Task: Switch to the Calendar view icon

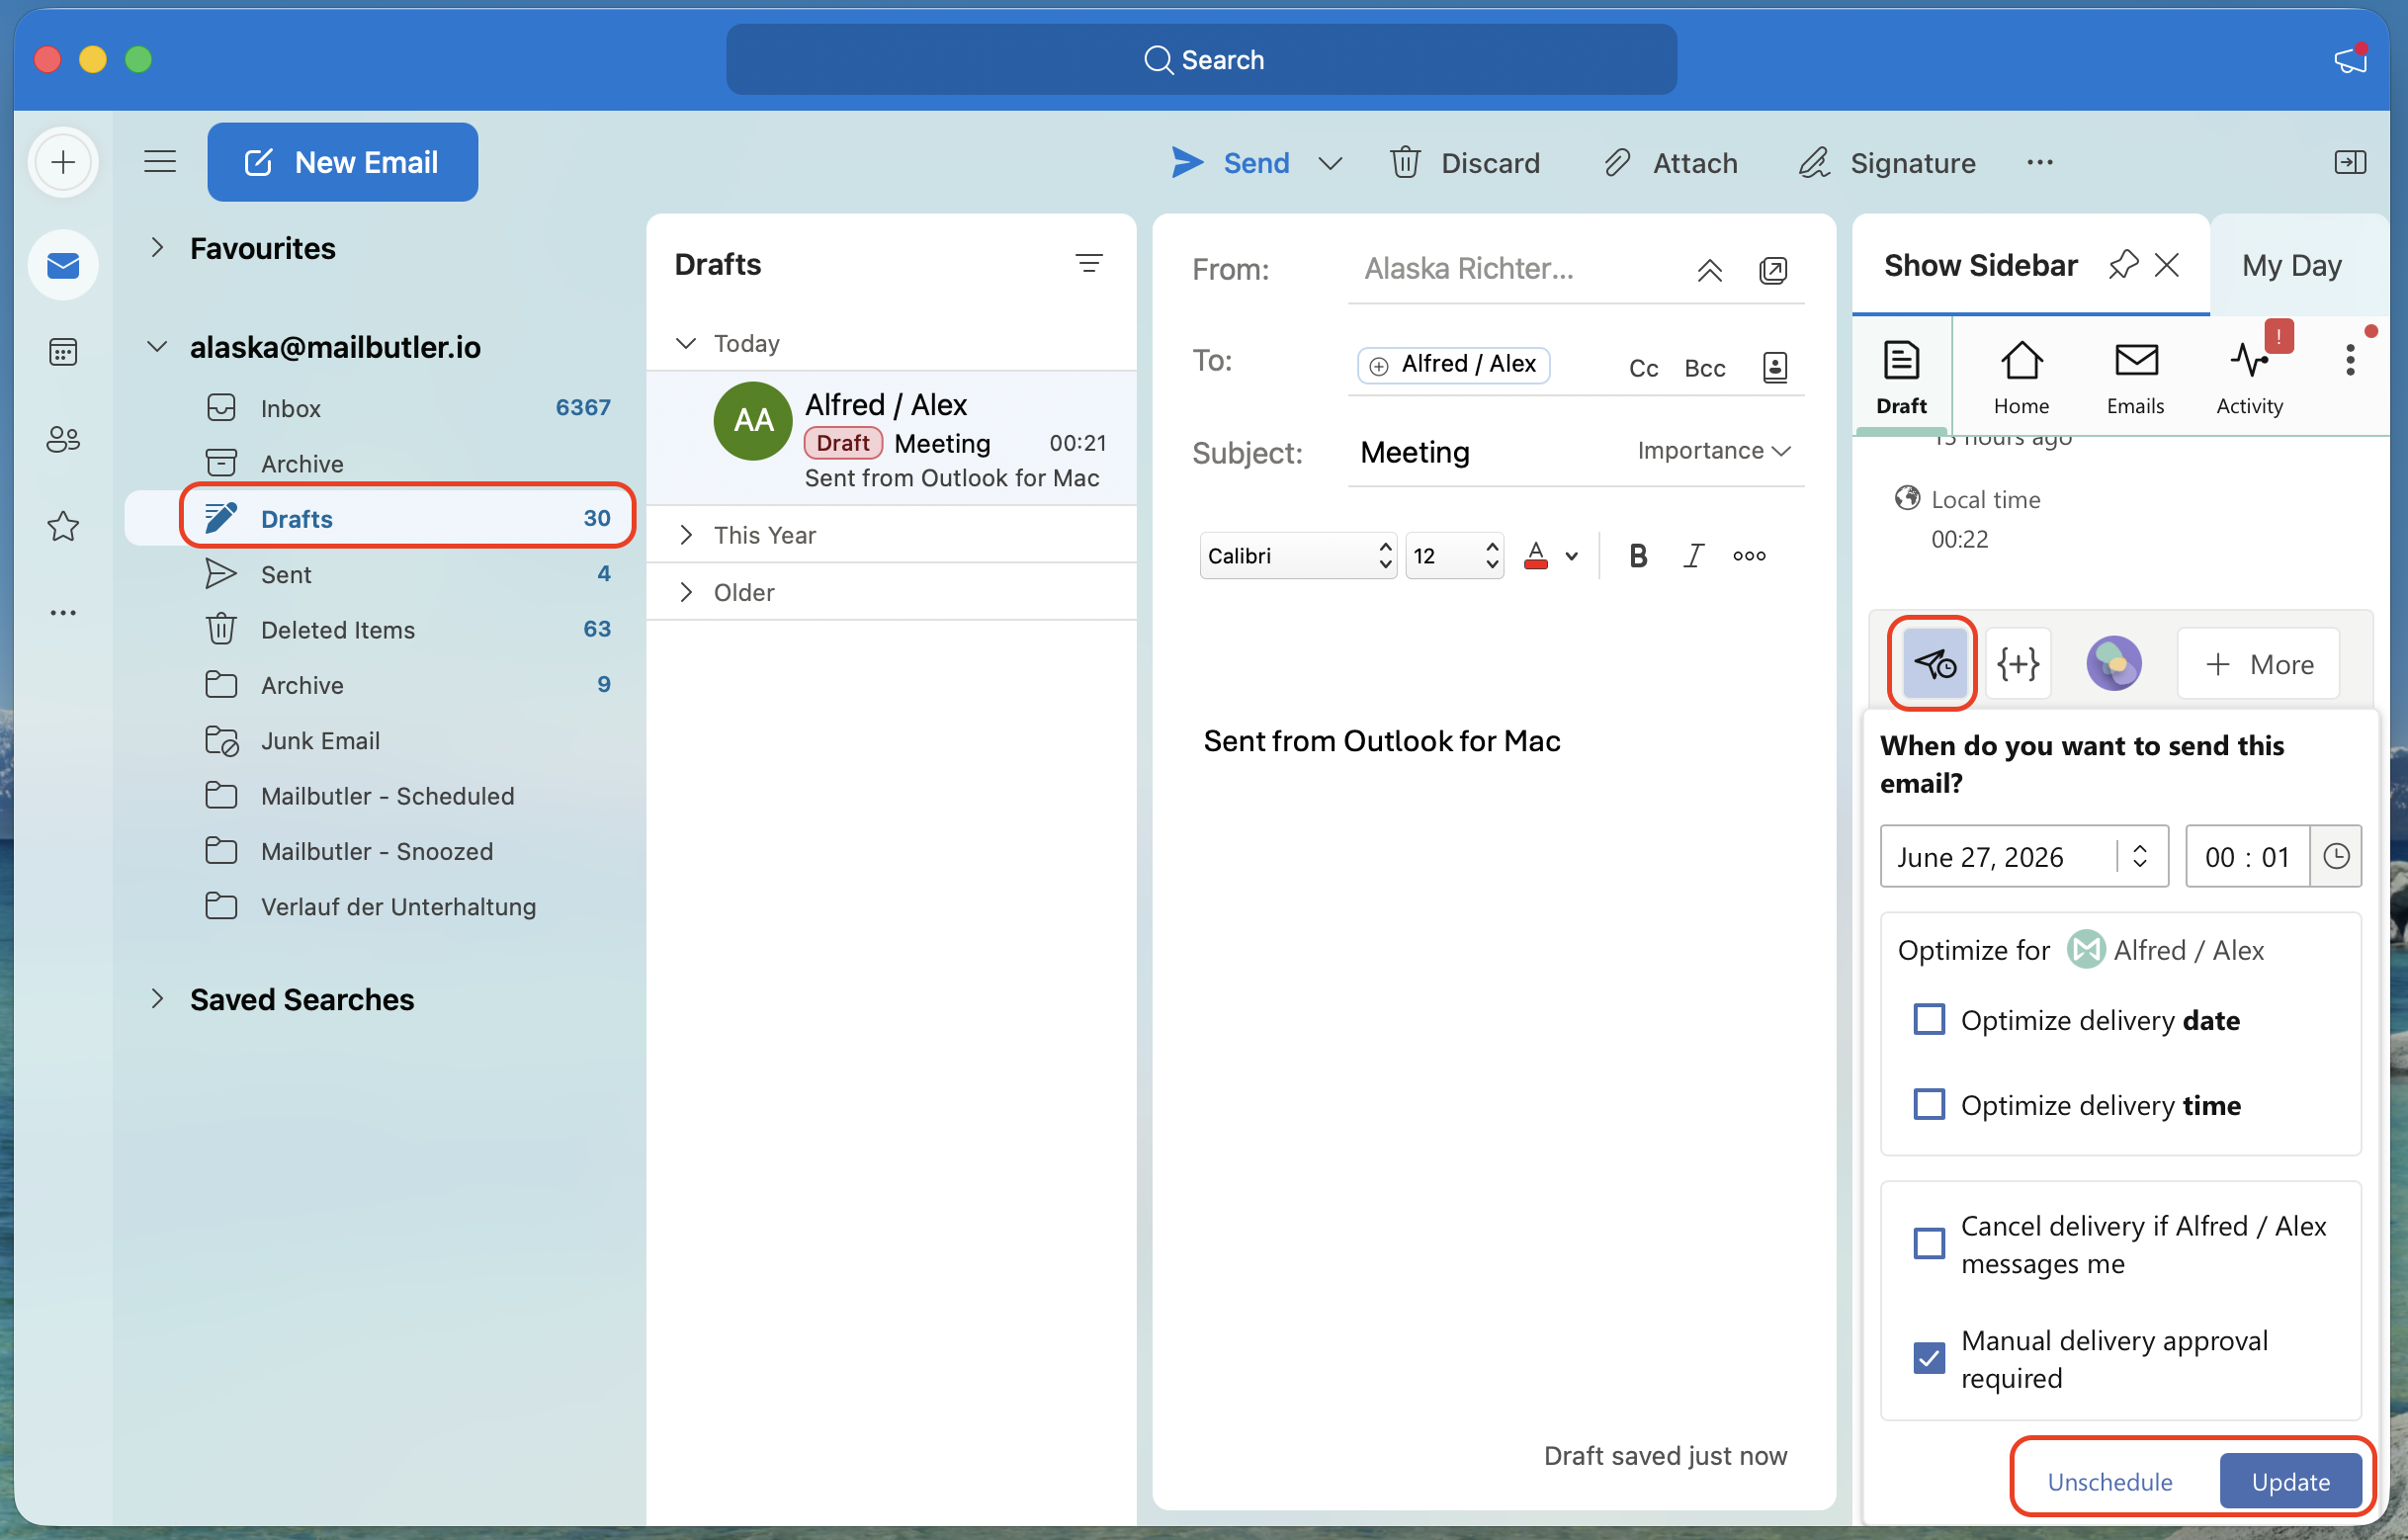Action: click(63, 352)
